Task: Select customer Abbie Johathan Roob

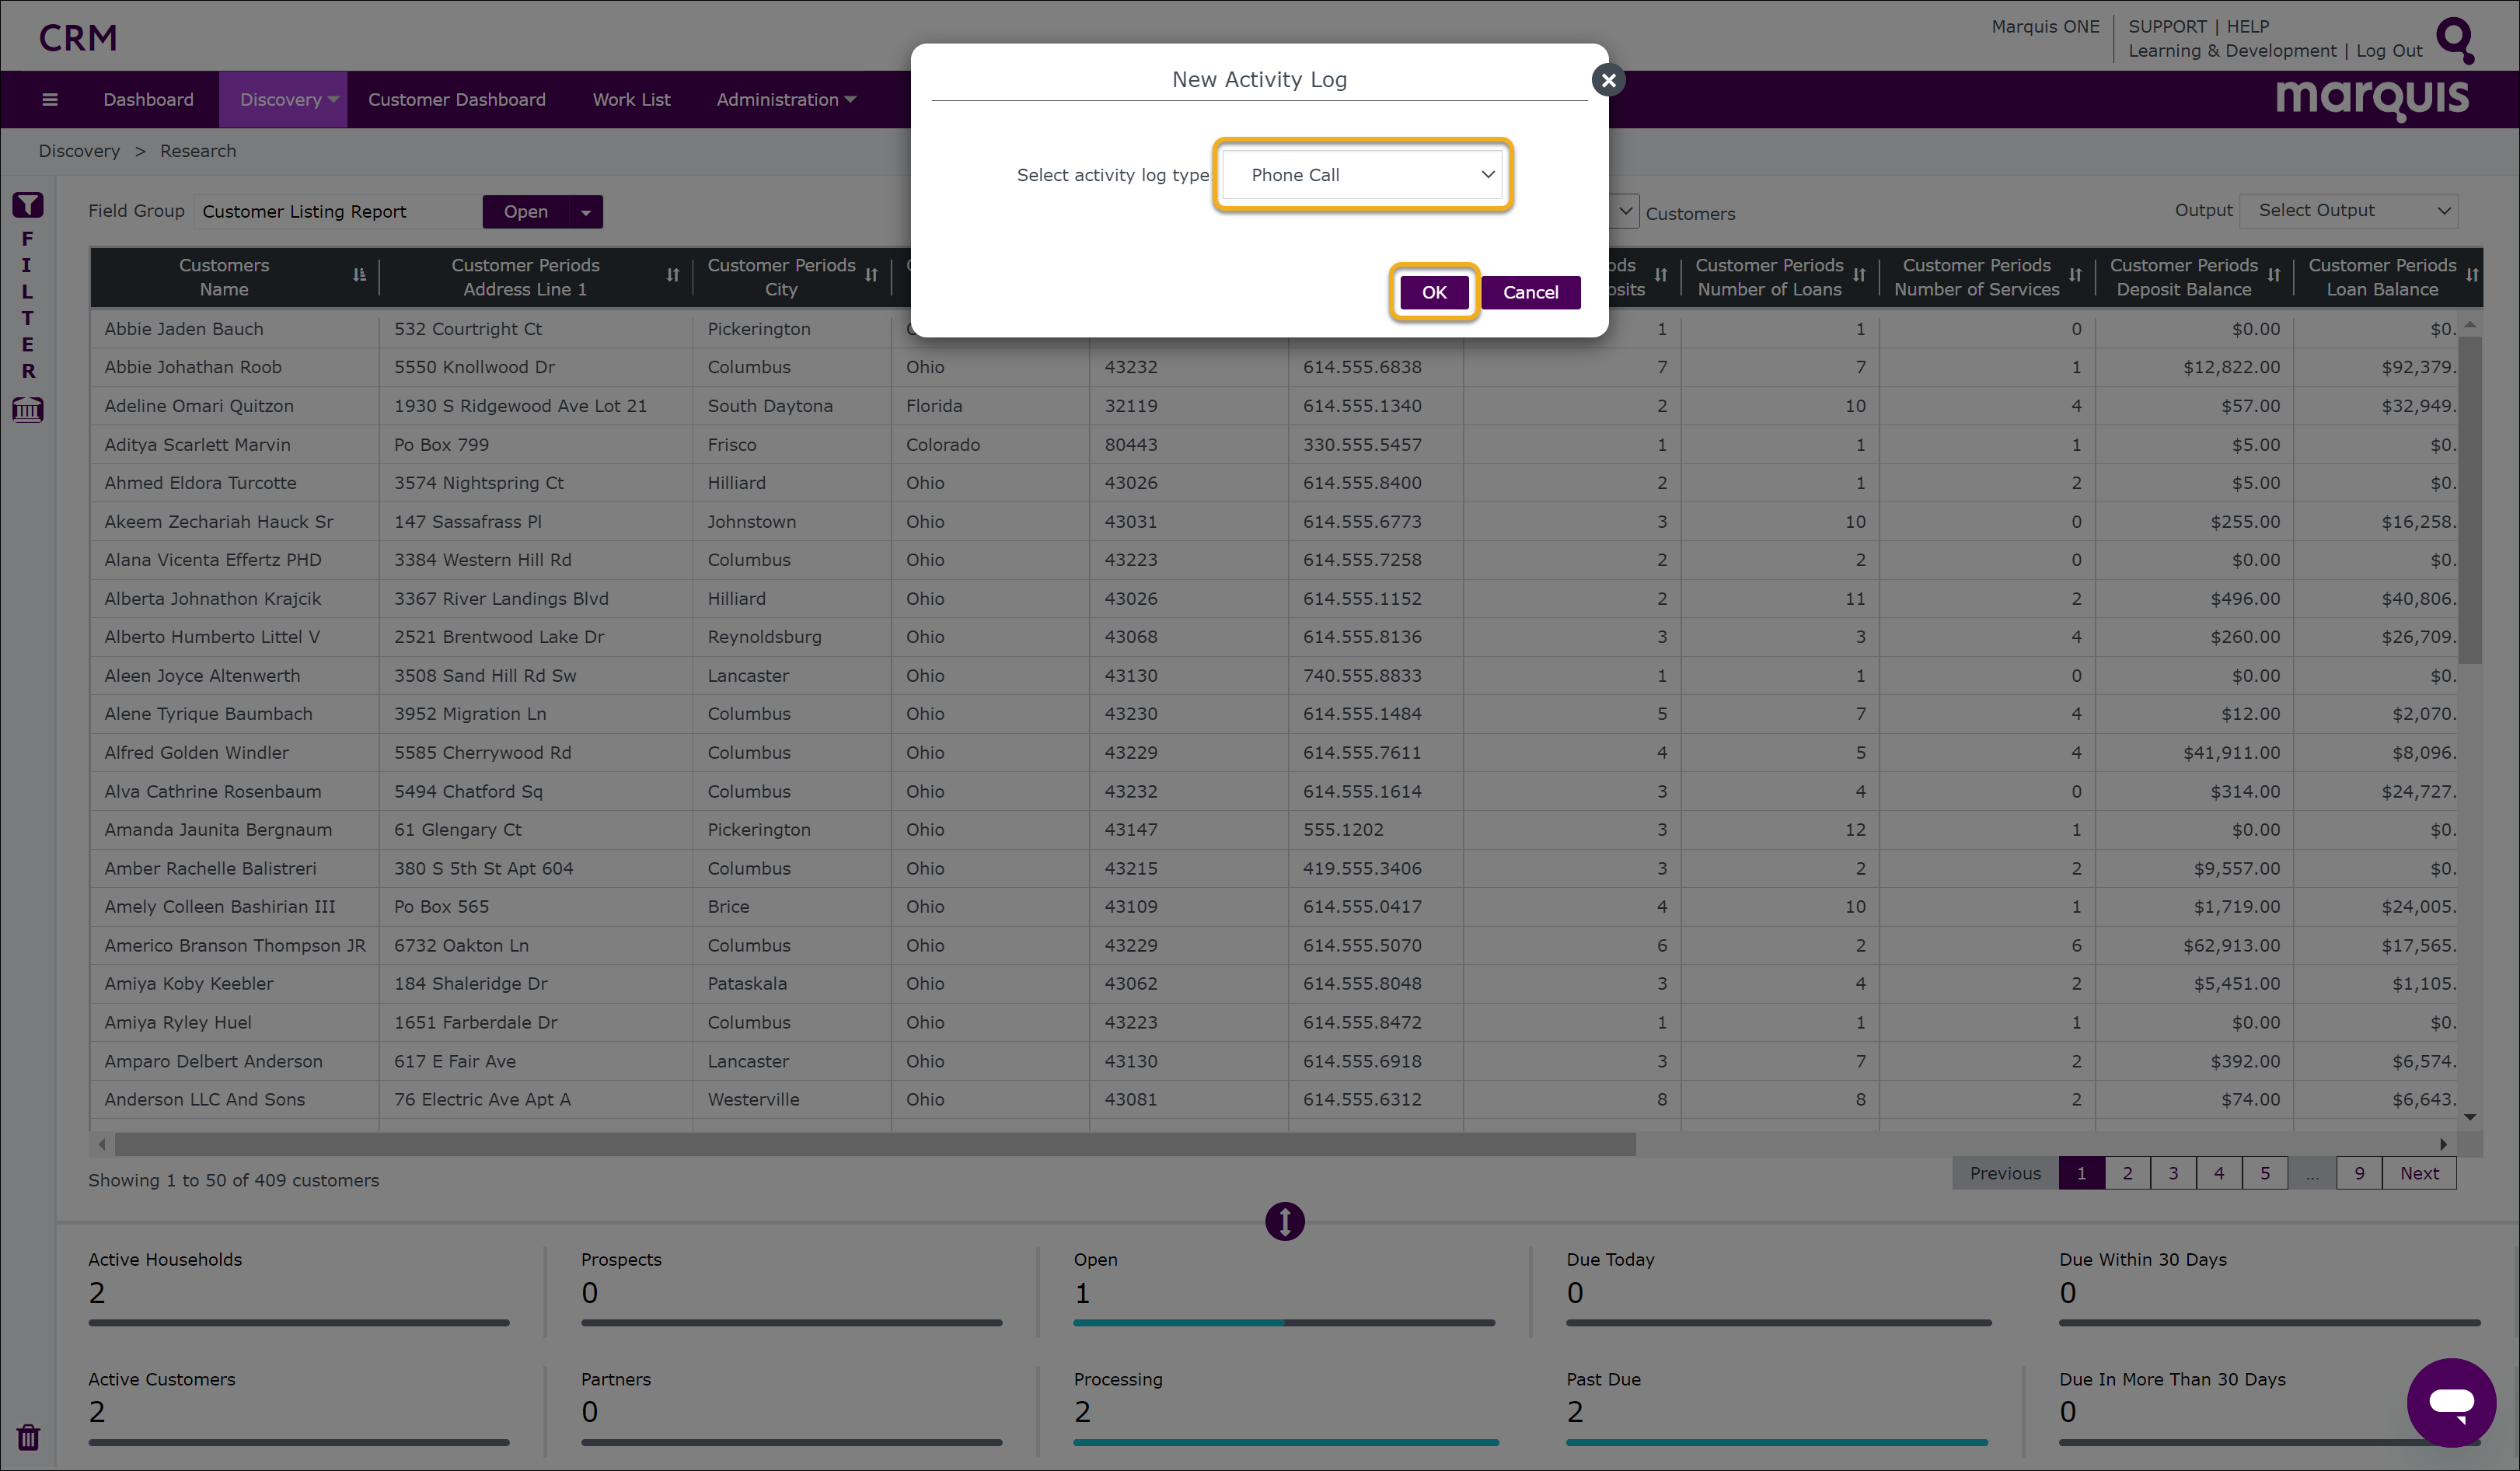Action: (193, 367)
